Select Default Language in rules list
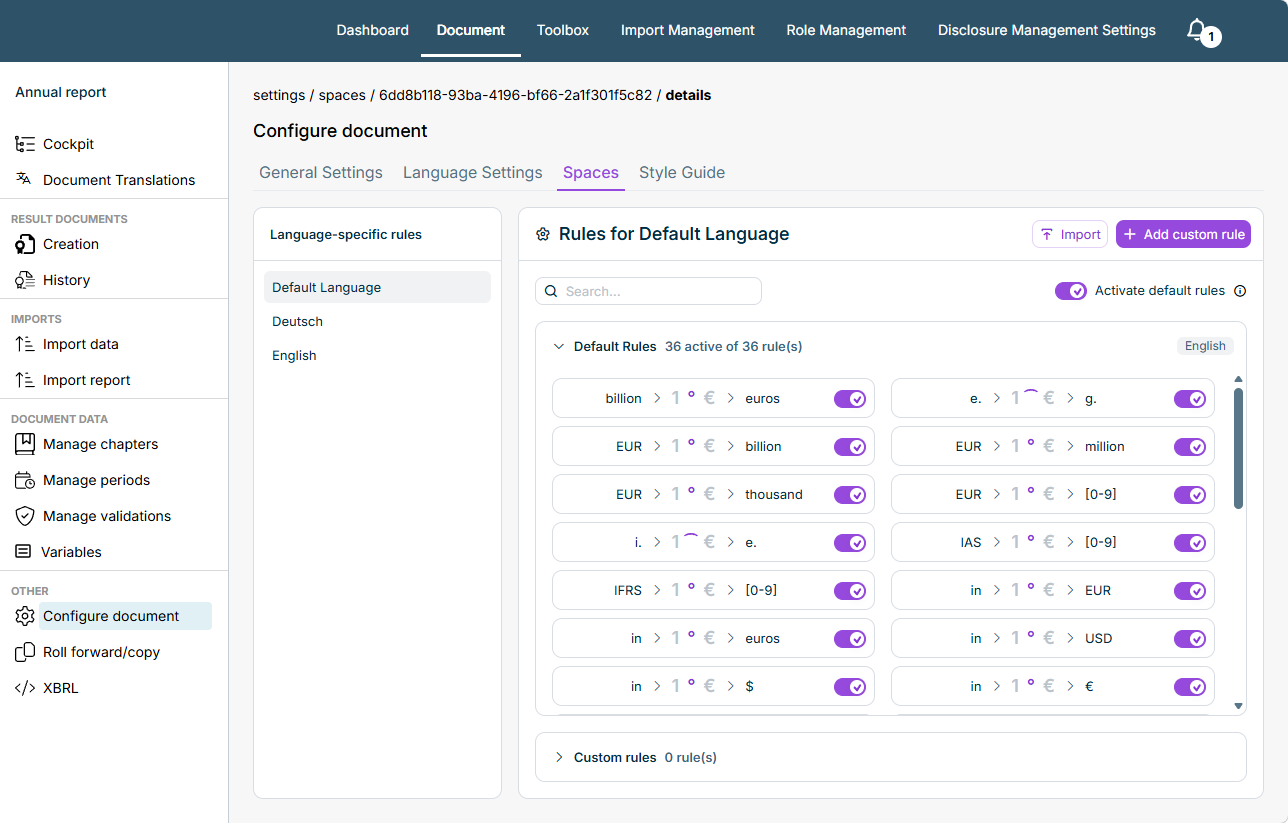This screenshot has width=1288, height=823. (377, 287)
